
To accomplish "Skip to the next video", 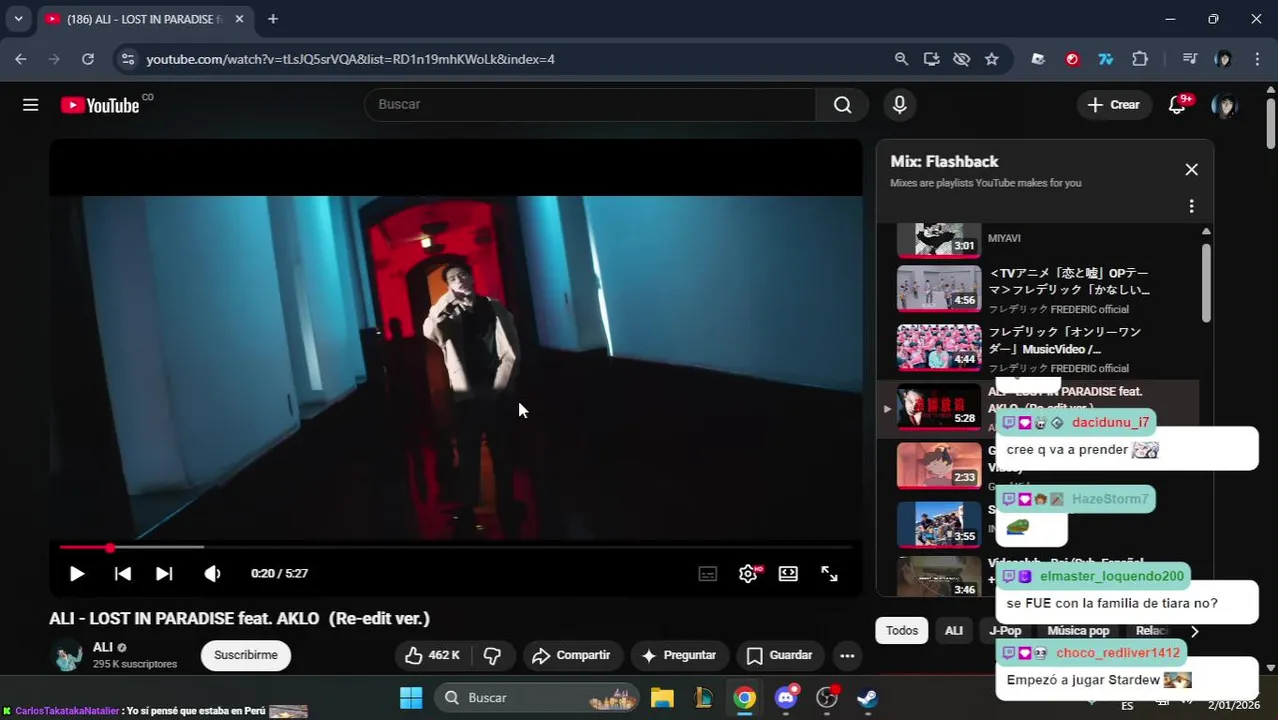I will click(x=164, y=574).
